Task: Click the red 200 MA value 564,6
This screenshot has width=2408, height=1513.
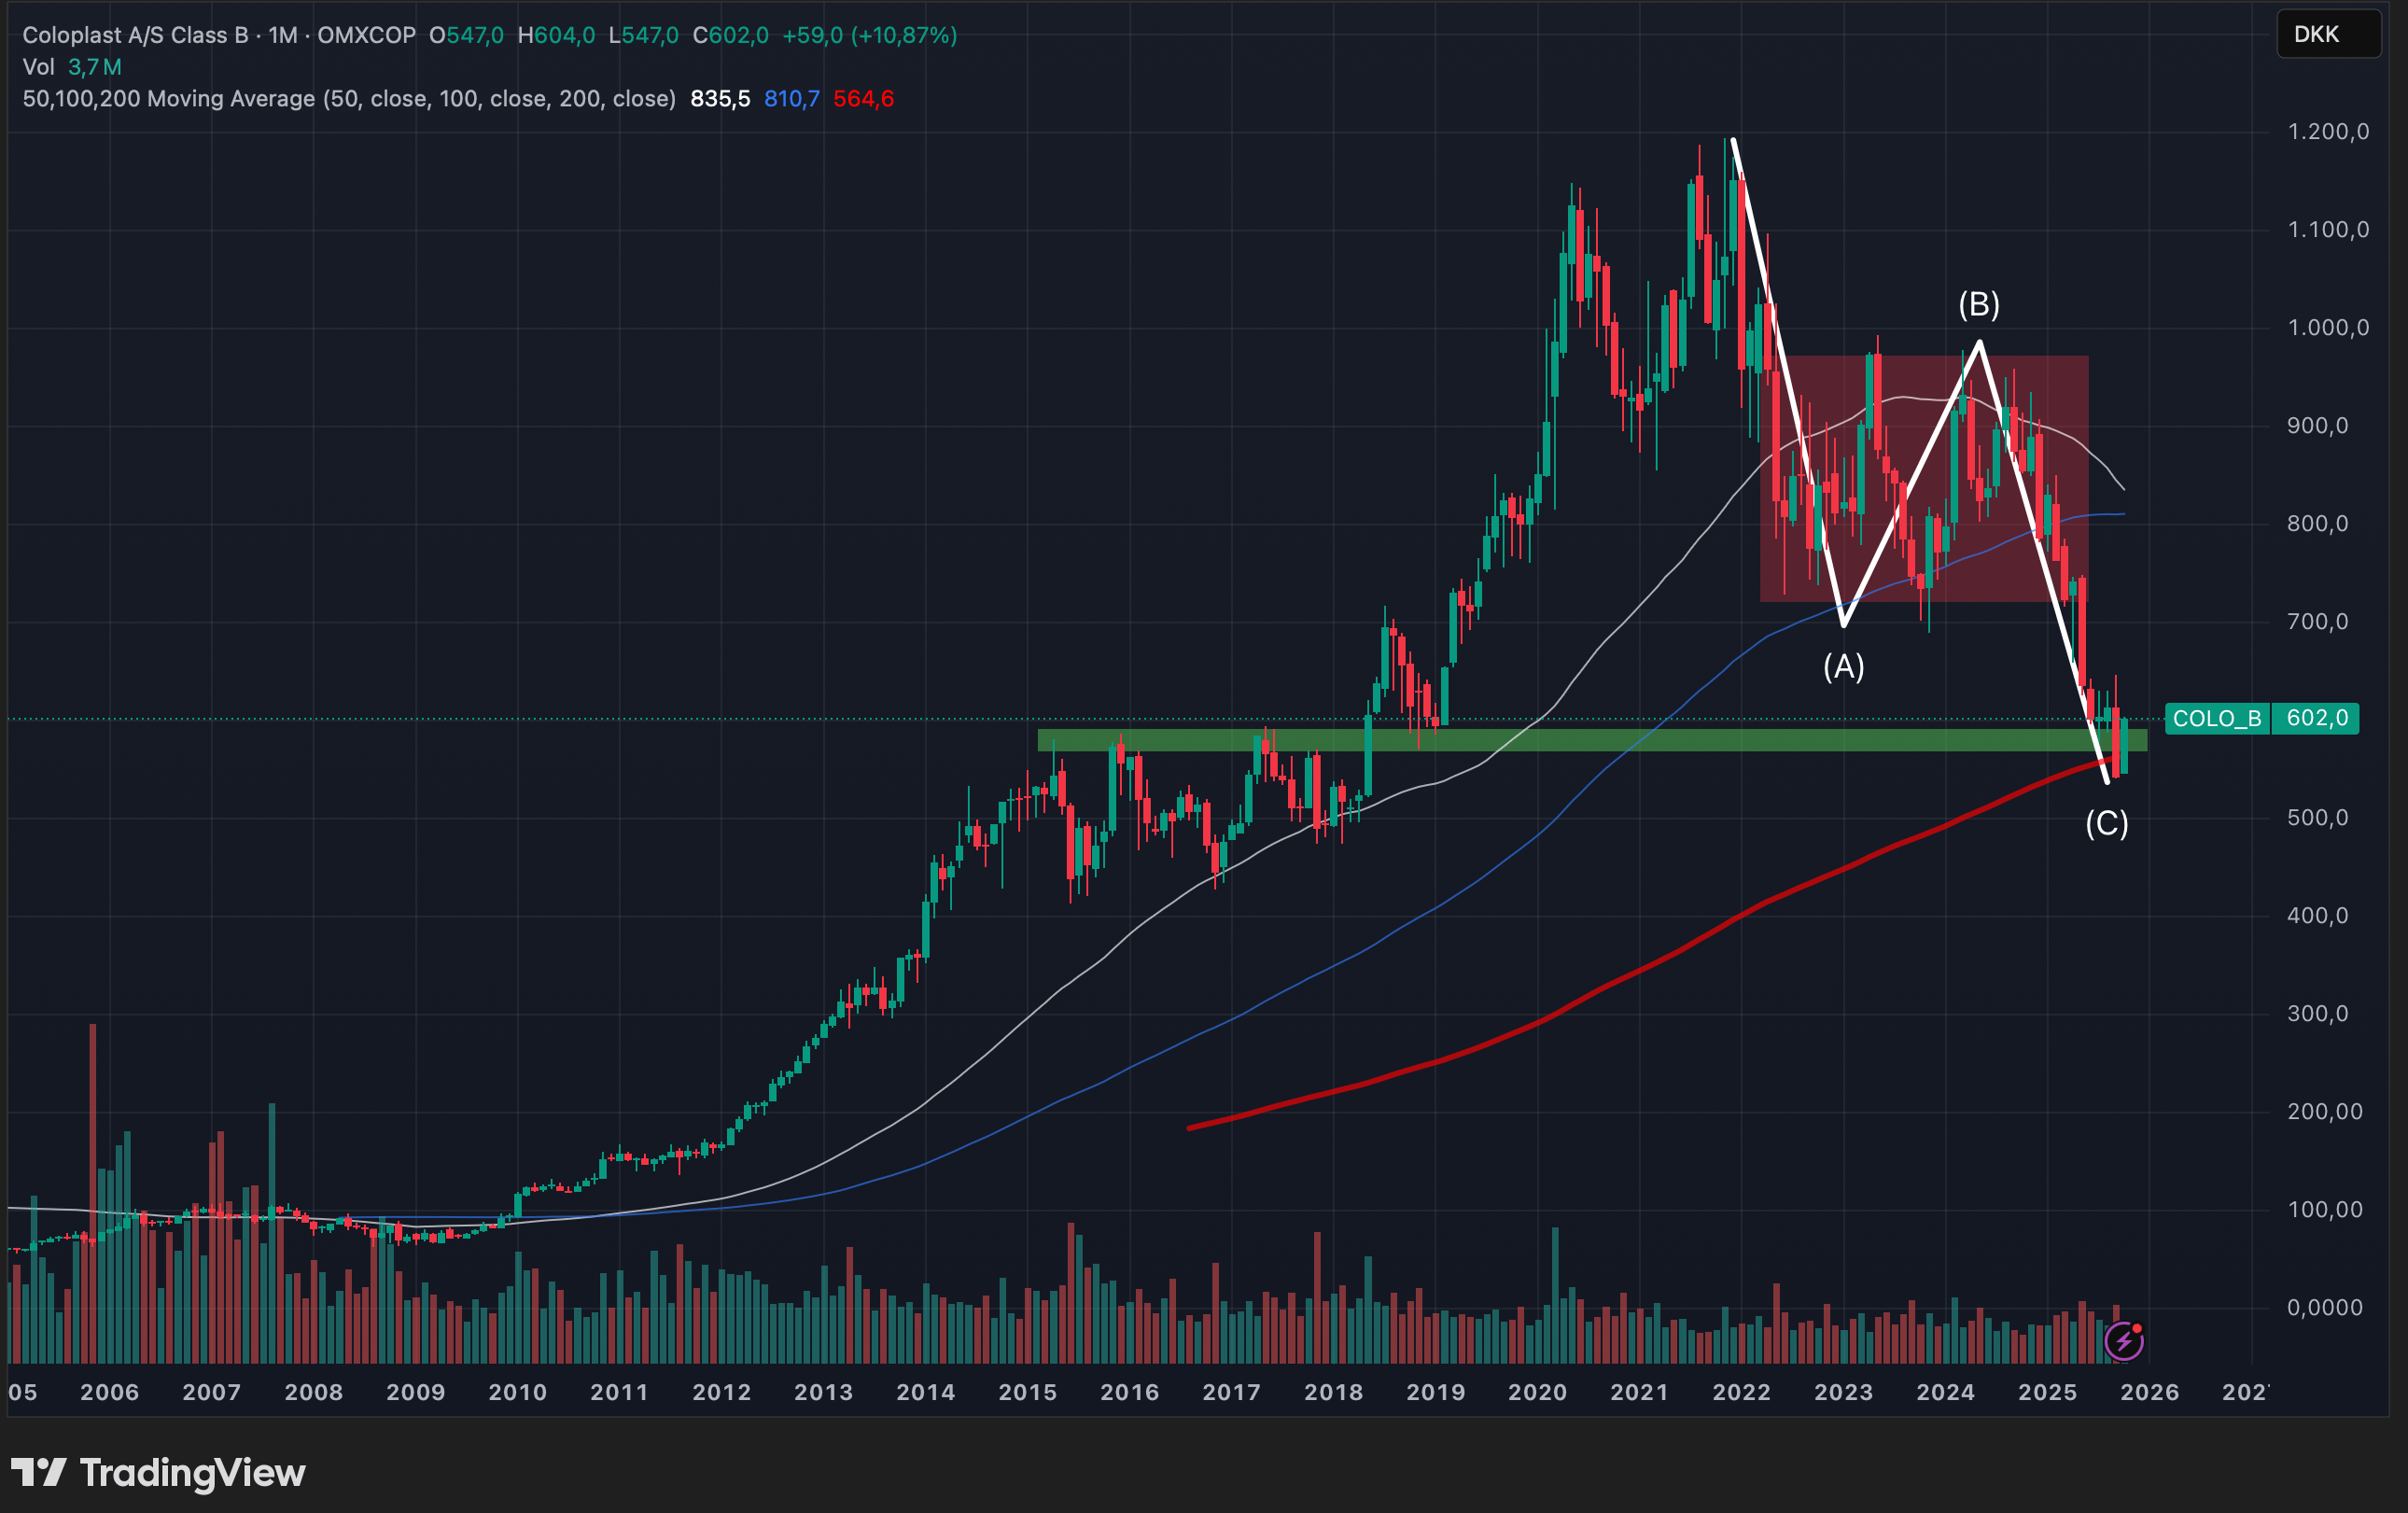Action: pyautogui.click(x=863, y=99)
